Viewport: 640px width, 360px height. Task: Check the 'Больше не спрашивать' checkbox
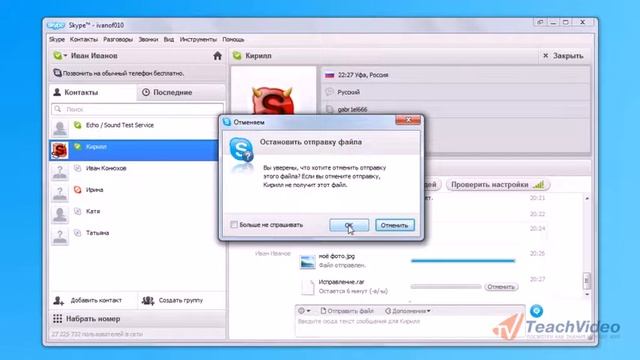pos(234,225)
